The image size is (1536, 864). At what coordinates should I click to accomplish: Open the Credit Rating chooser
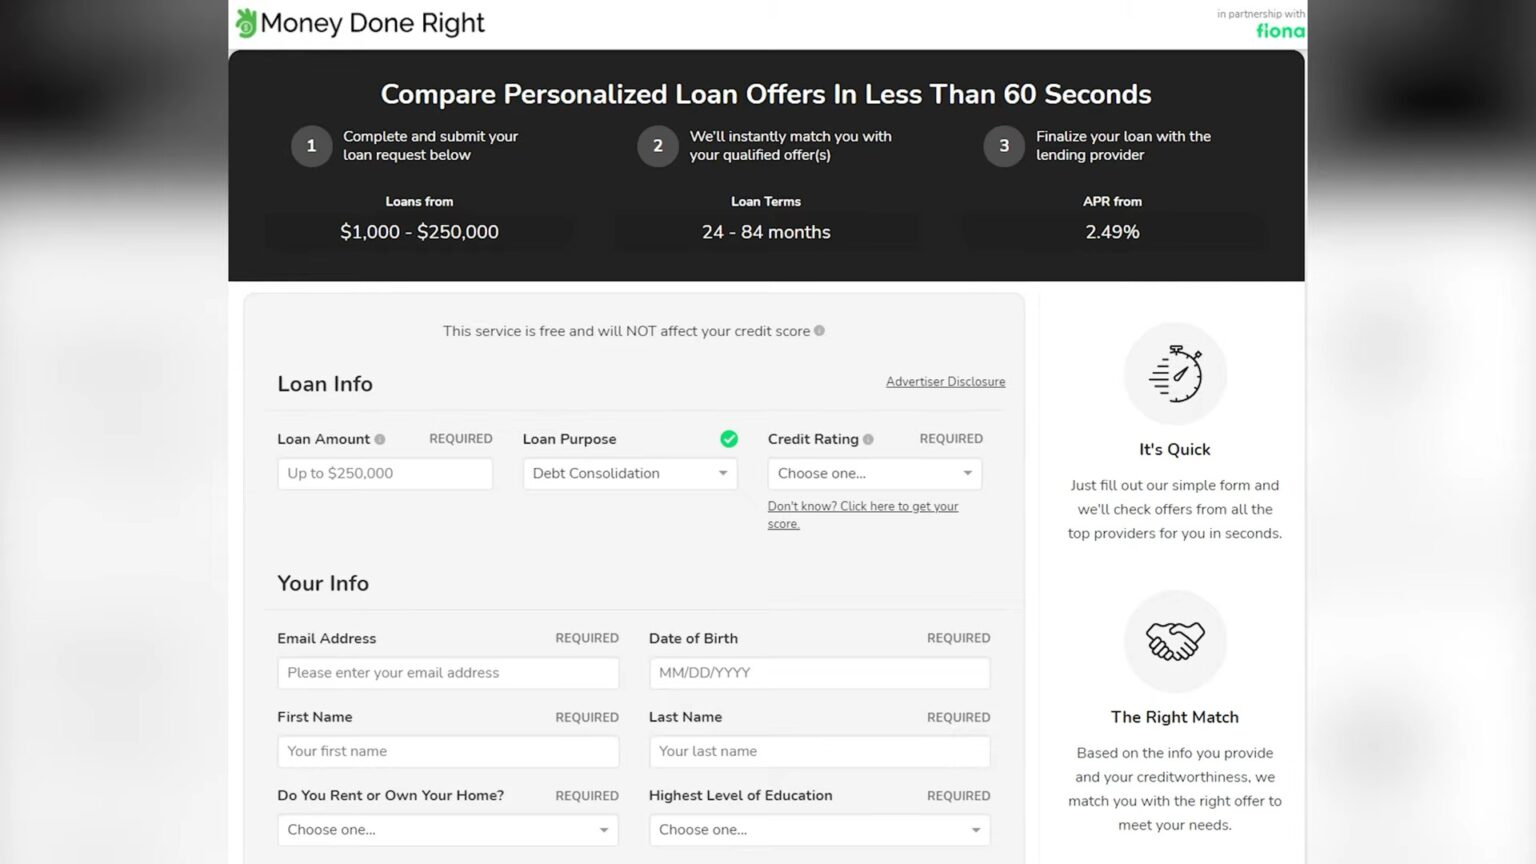pos(874,473)
